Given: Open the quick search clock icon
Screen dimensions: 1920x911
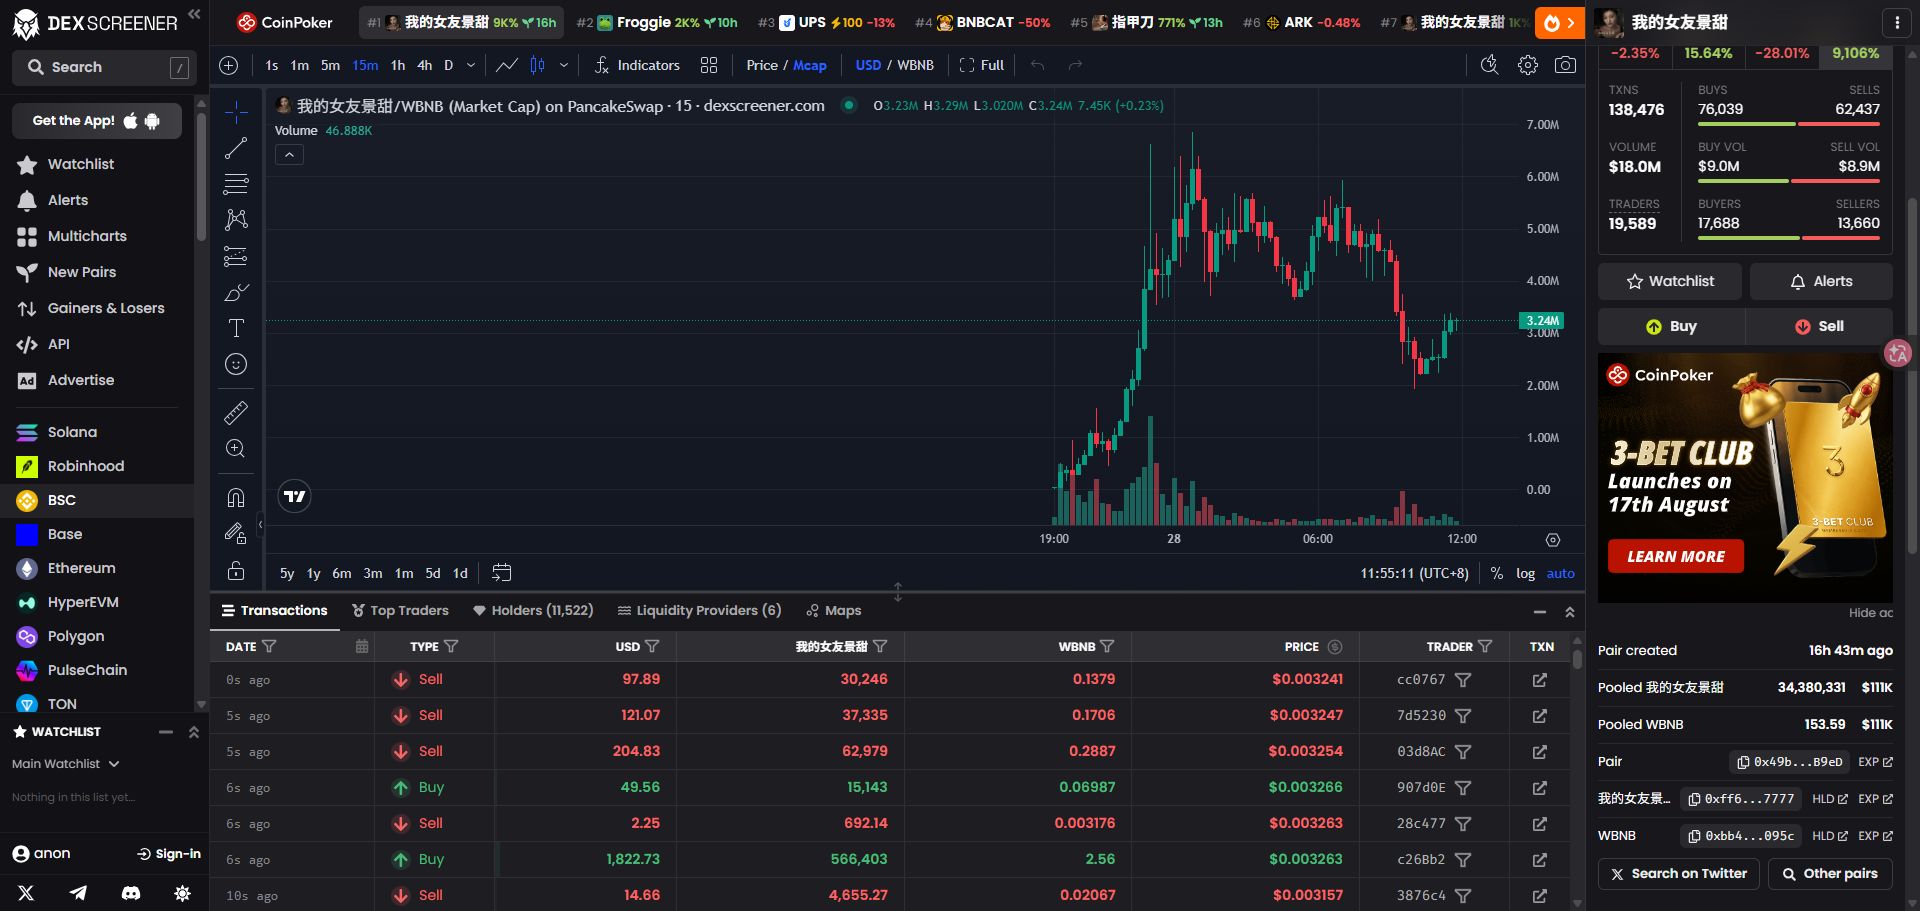Looking at the screenshot, I should point(1490,65).
